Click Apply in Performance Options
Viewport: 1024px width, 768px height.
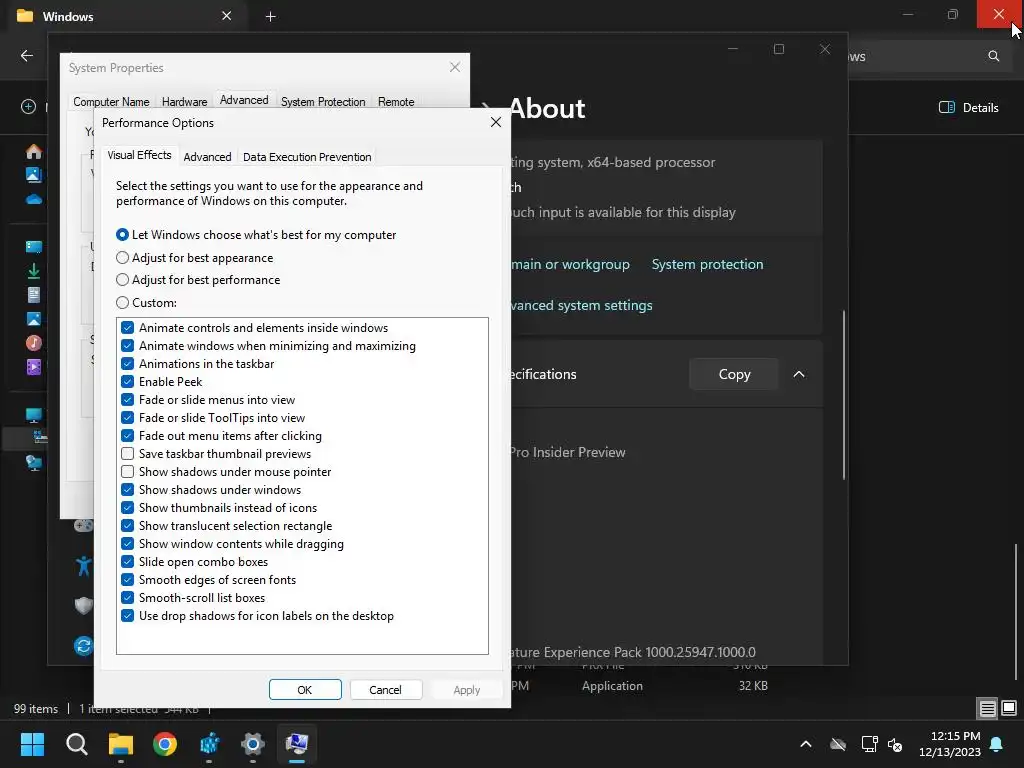point(466,690)
